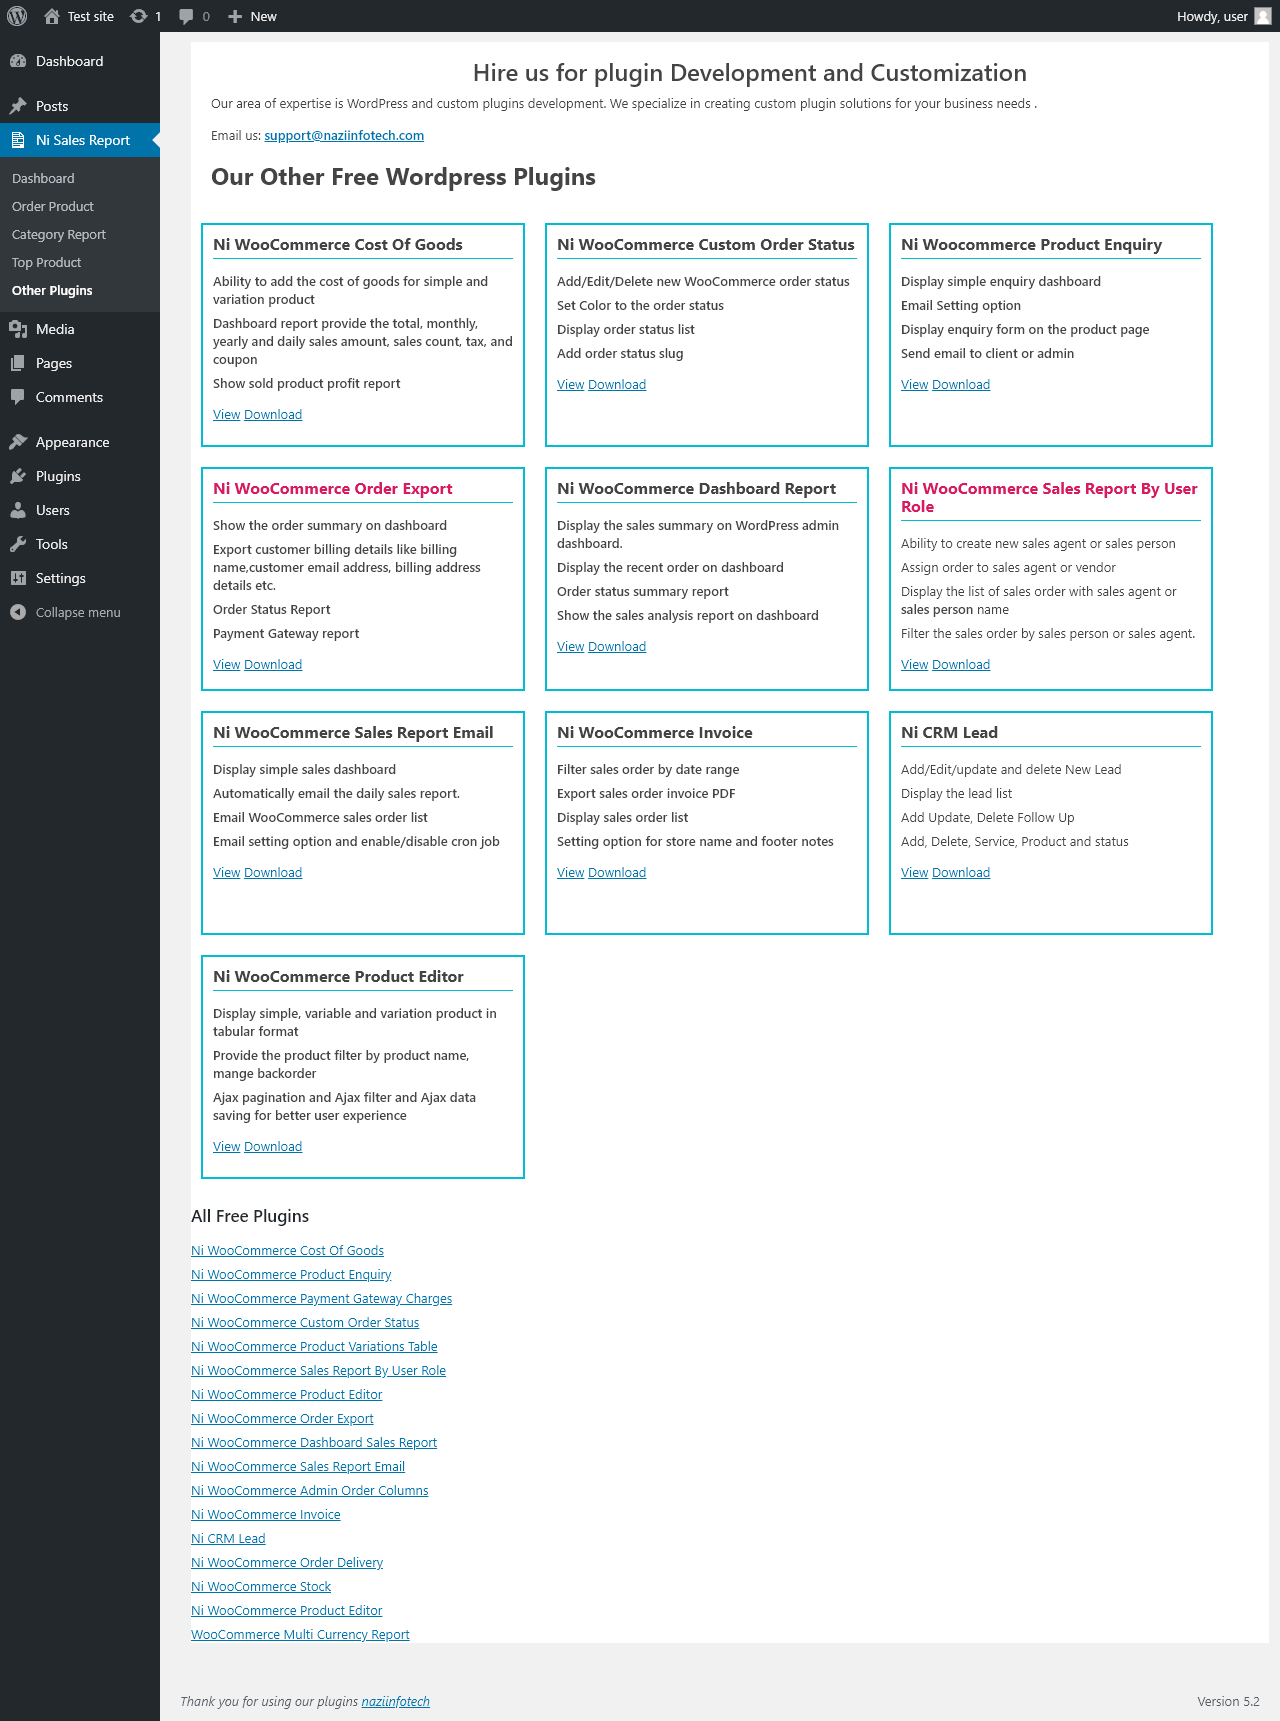This screenshot has height=1721, width=1280.
Task: Open Ni WooCommerce Payment Gateway Charges link
Action: click(321, 1298)
